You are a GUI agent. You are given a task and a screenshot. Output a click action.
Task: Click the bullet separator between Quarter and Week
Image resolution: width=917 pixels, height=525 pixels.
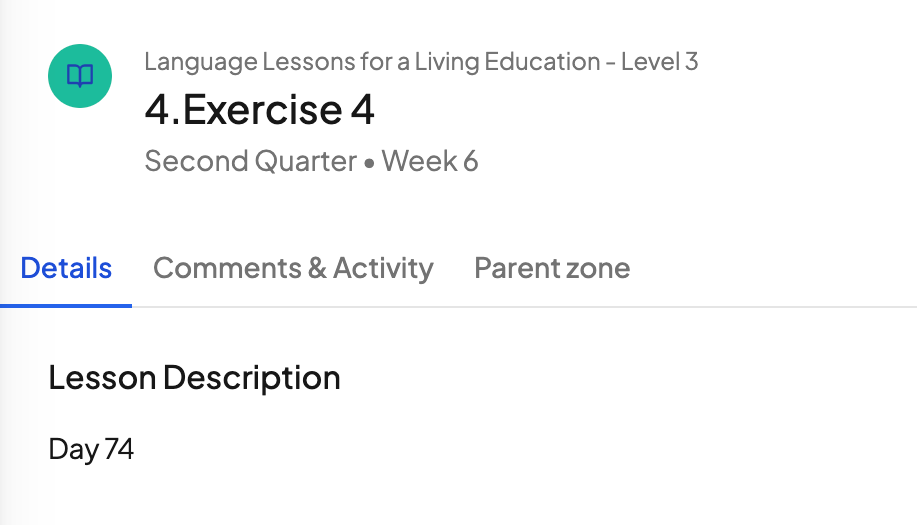click(369, 163)
